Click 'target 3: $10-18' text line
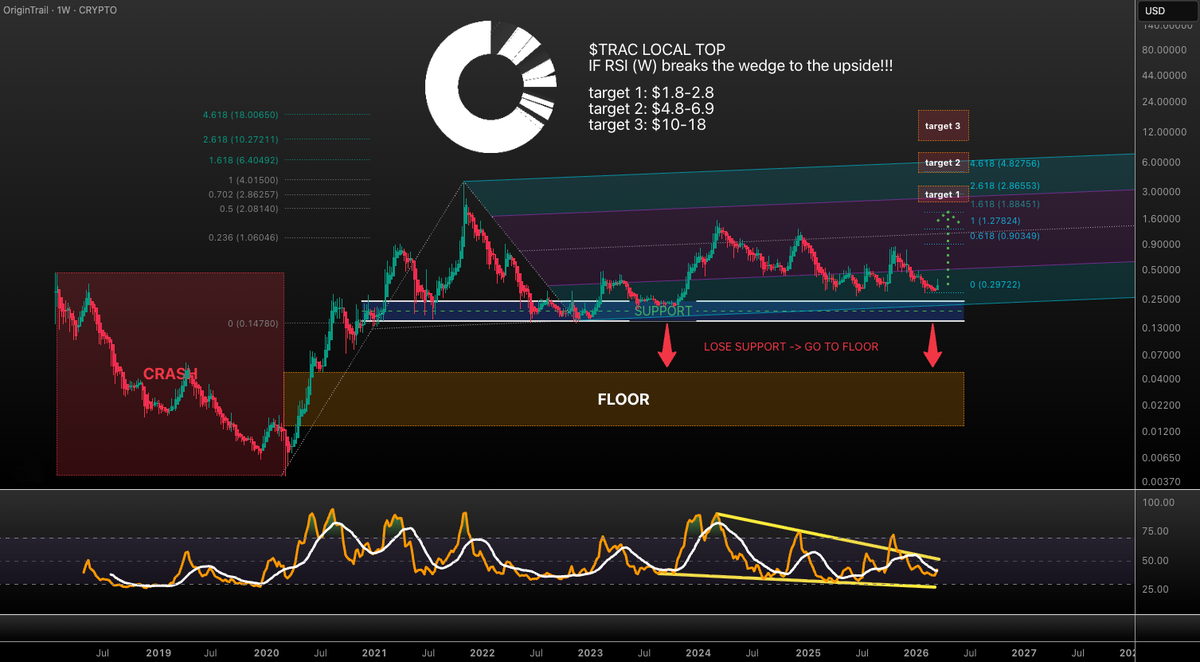This screenshot has width=1200, height=662. click(646, 123)
